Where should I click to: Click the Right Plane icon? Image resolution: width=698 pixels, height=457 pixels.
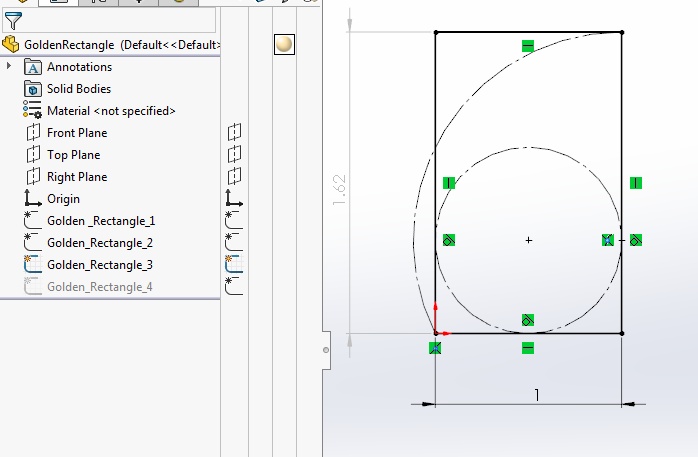(x=33, y=177)
